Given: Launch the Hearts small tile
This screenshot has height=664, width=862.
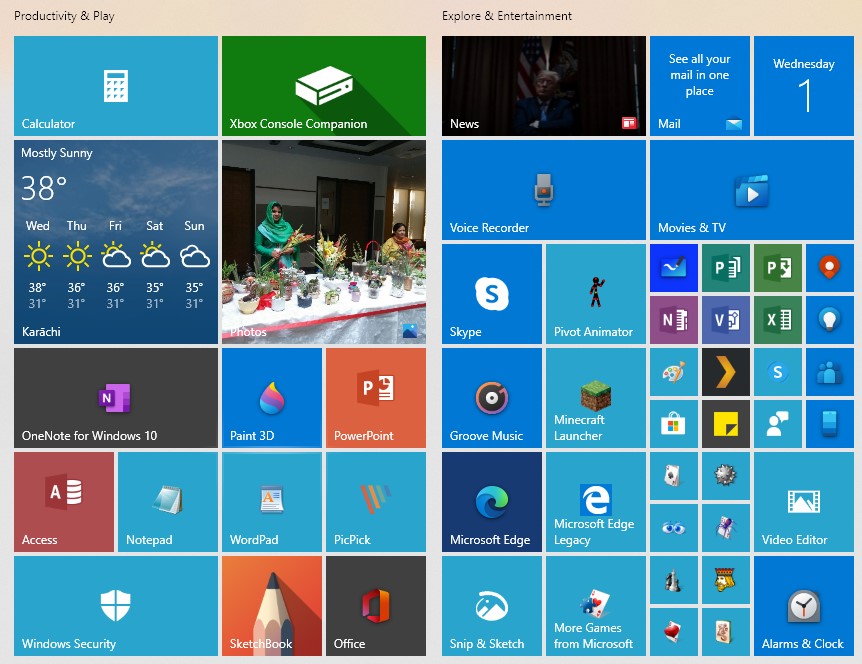Looking at the screenshot, I should pos(674,632).
